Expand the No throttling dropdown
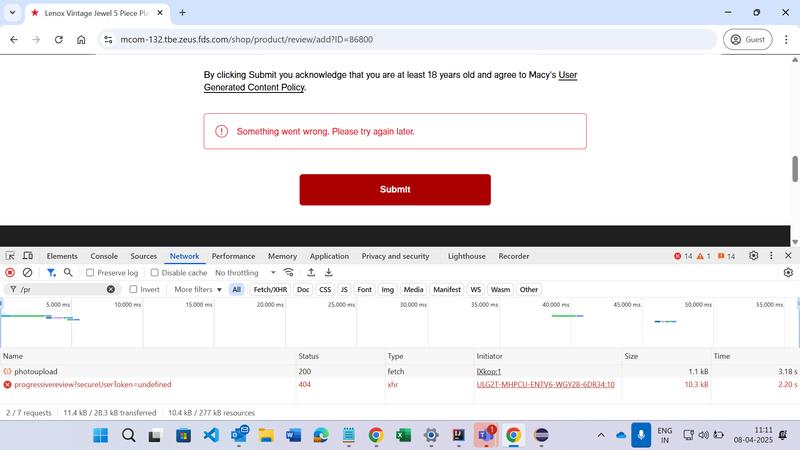The width and height of the screenshot is (800, 450). coord(245,273)
